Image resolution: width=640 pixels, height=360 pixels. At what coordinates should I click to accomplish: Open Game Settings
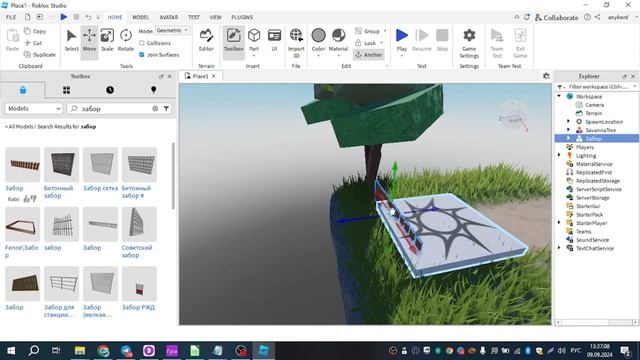pos(469,43)
